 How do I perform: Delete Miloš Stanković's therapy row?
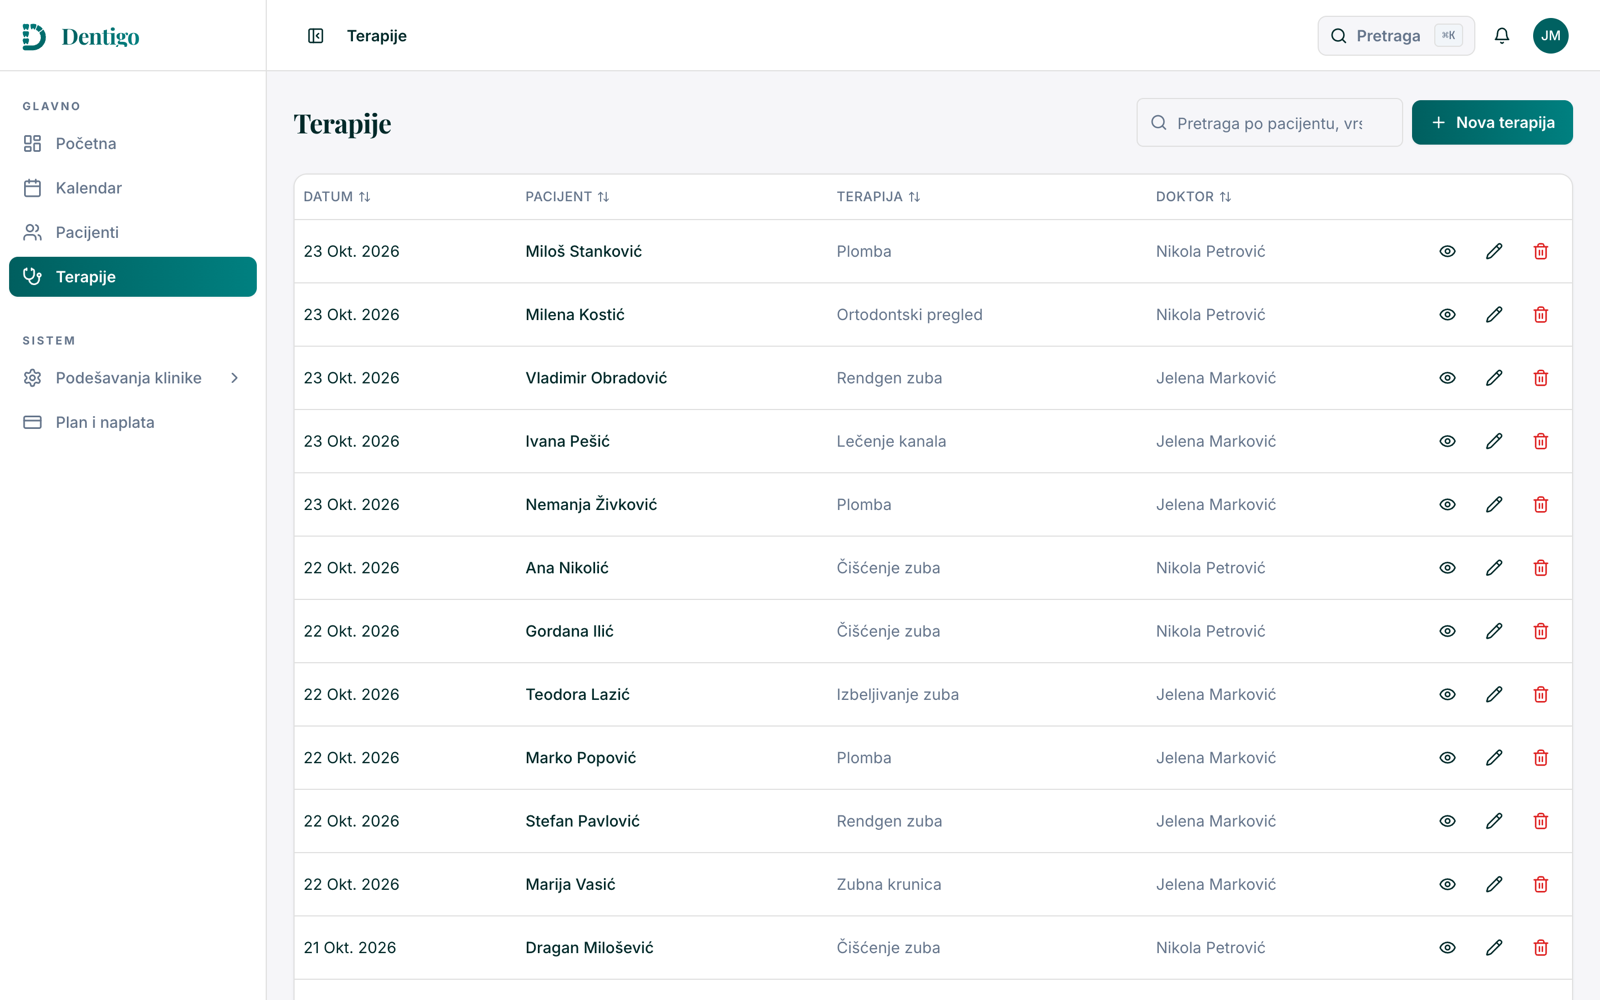(1541, 251)
